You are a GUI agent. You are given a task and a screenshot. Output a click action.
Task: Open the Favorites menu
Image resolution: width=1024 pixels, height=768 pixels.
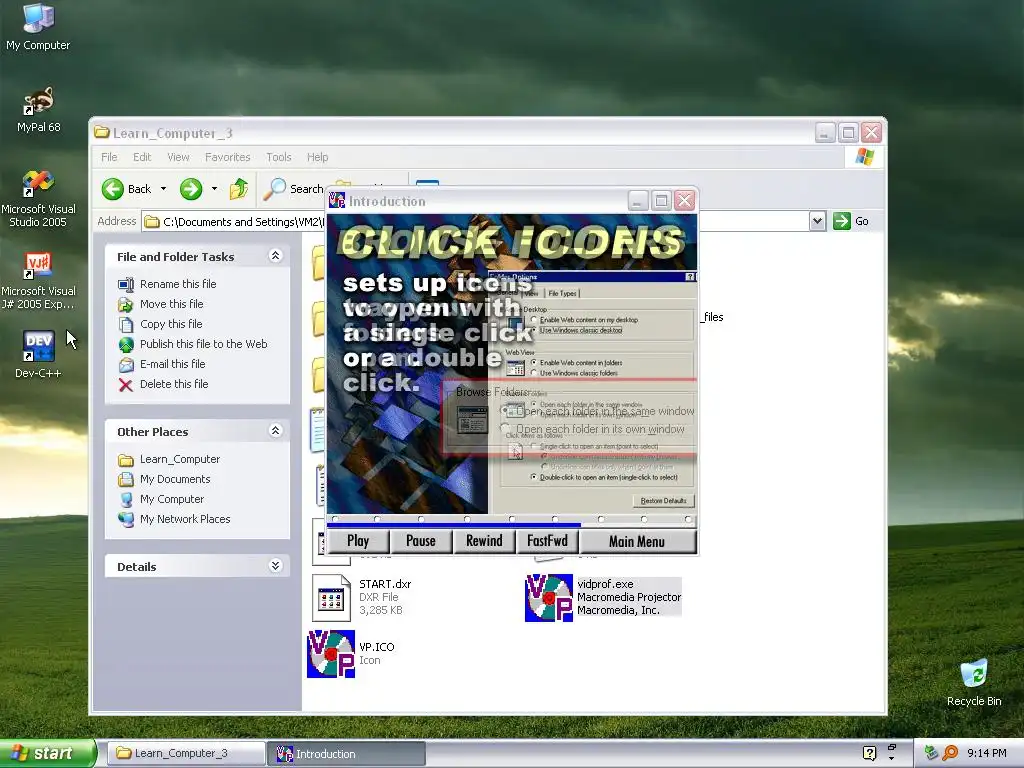227,157
